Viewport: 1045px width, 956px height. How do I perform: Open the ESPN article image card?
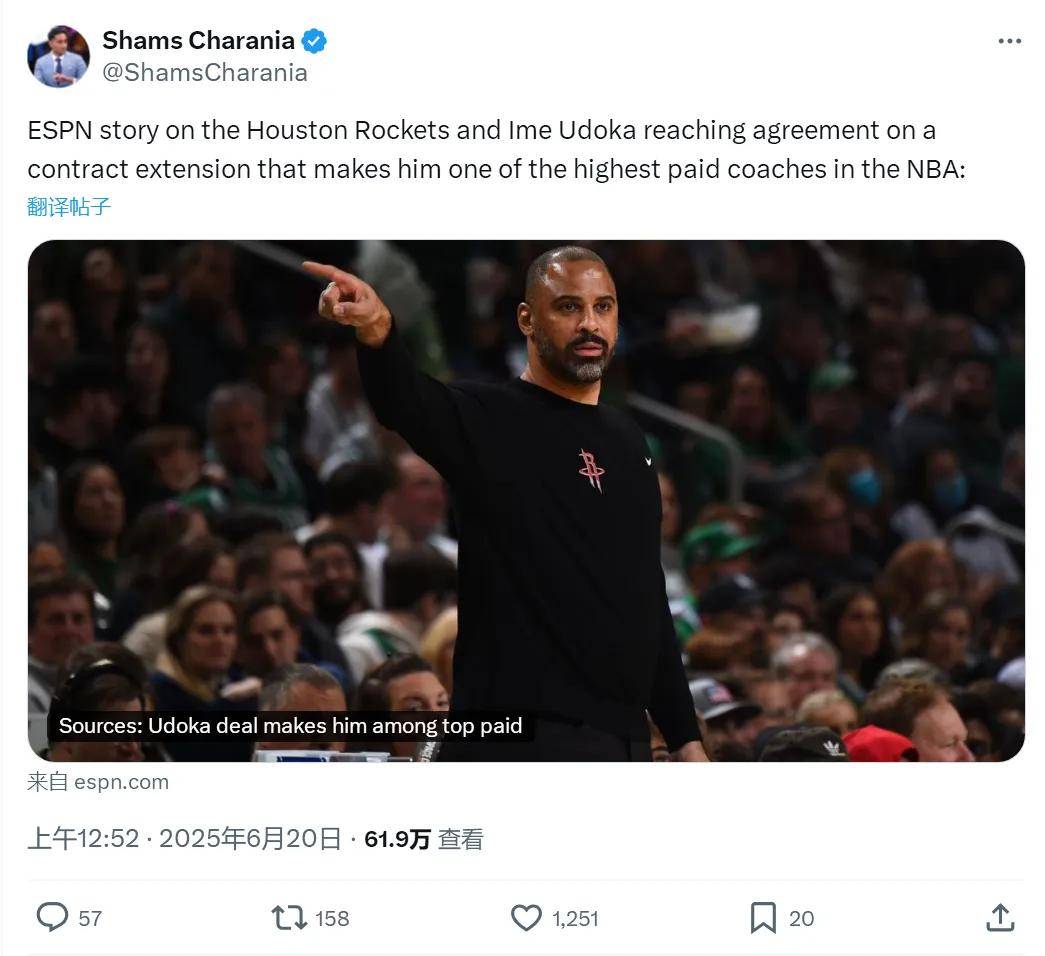526,501
